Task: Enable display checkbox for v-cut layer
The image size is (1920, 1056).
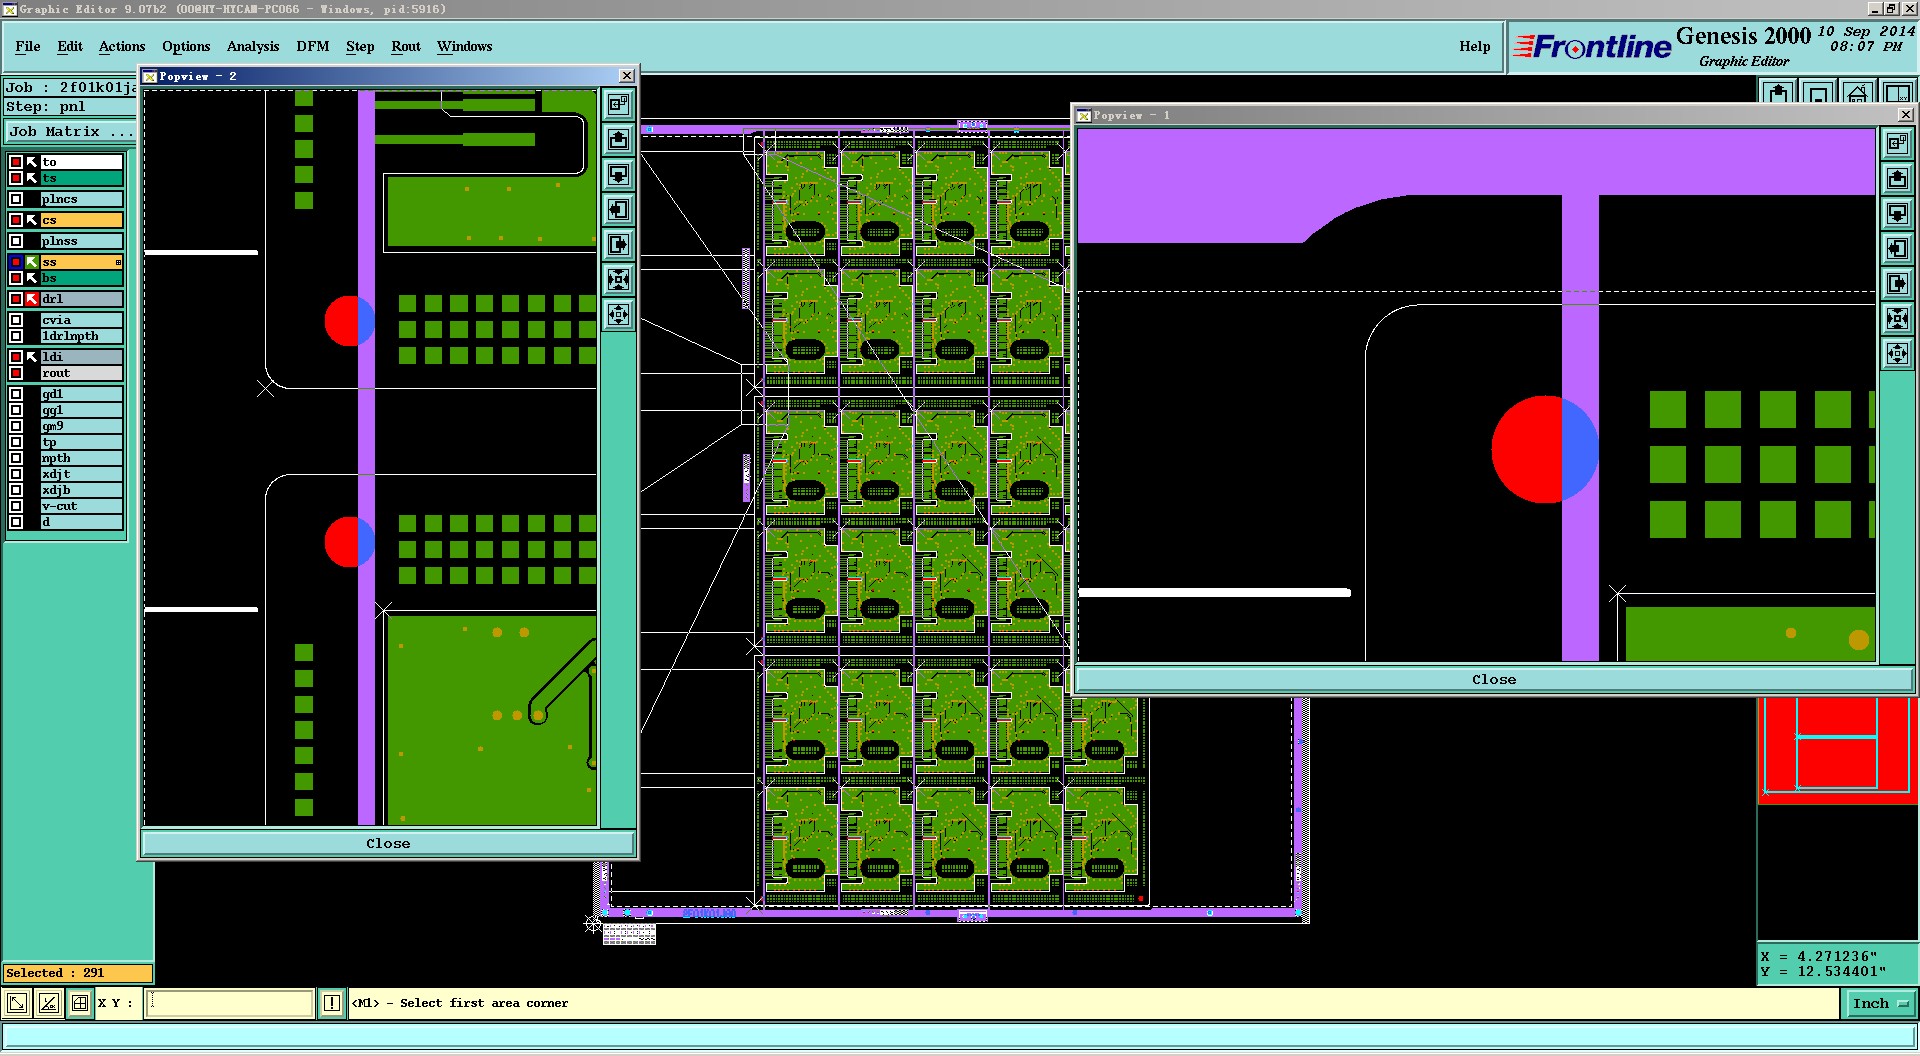Action: click(x=16, y=506)
